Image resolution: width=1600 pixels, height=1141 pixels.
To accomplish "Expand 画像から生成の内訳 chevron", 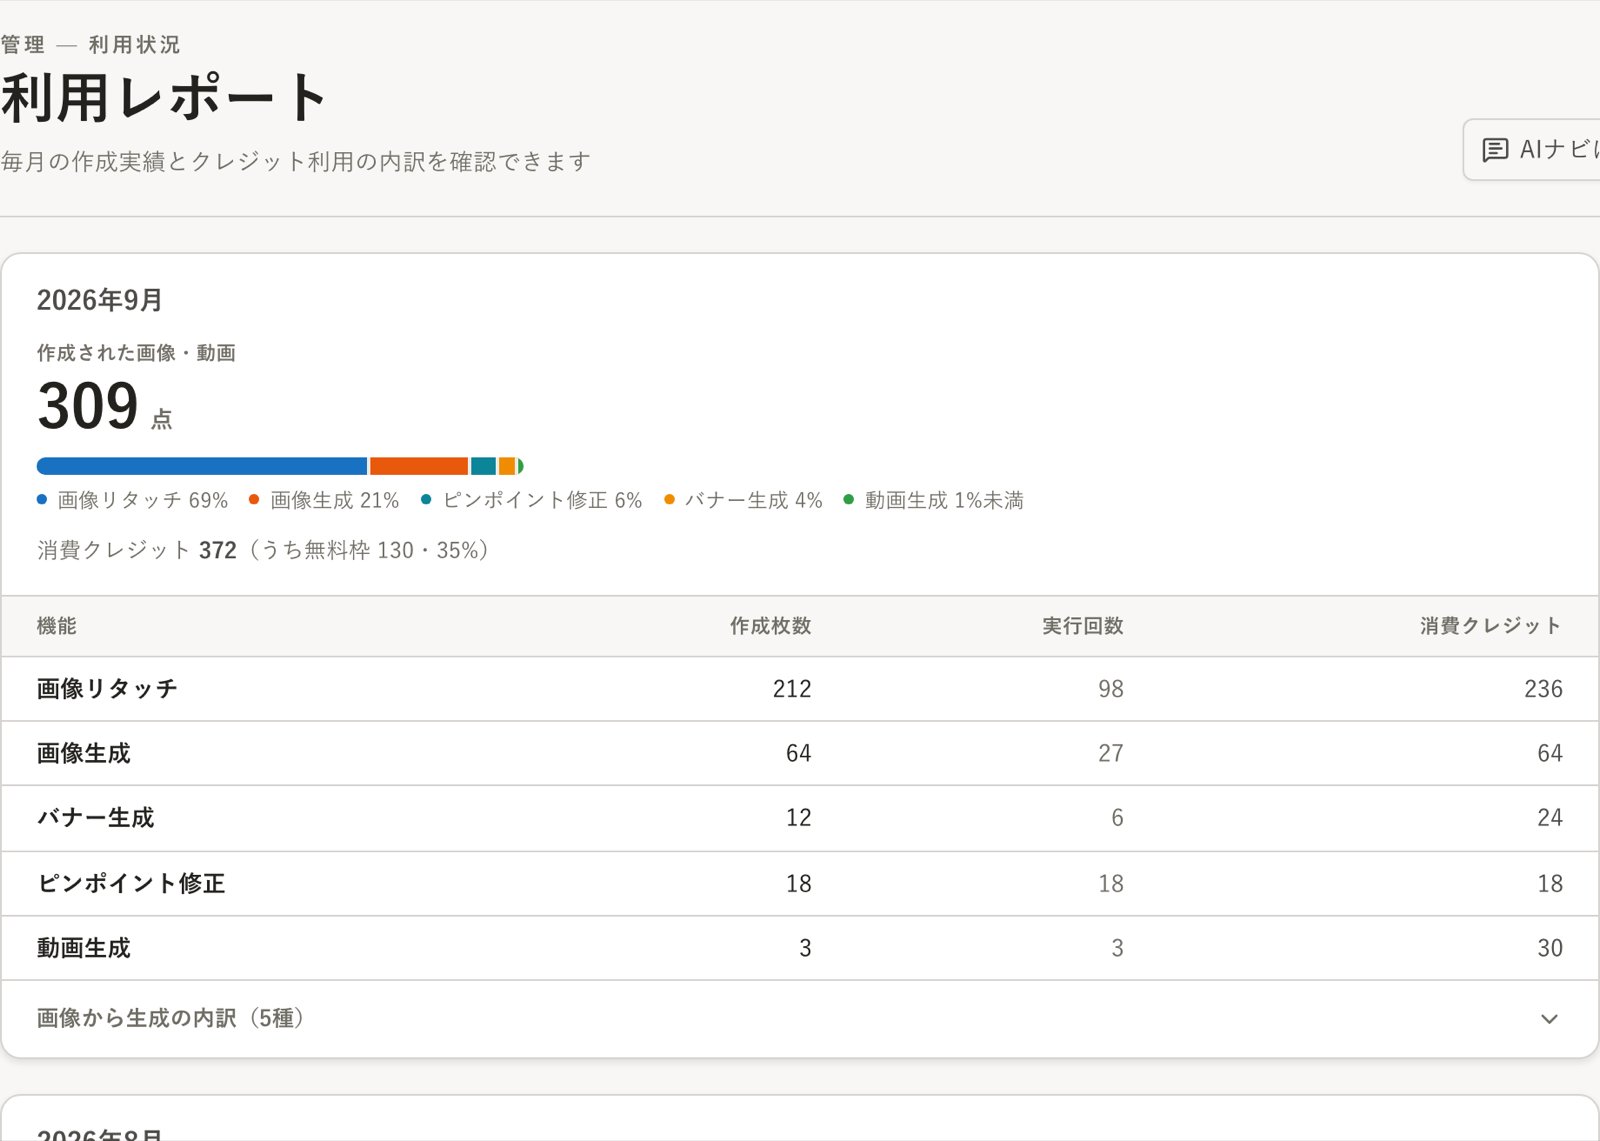I will click(x=1549, y=1019).
